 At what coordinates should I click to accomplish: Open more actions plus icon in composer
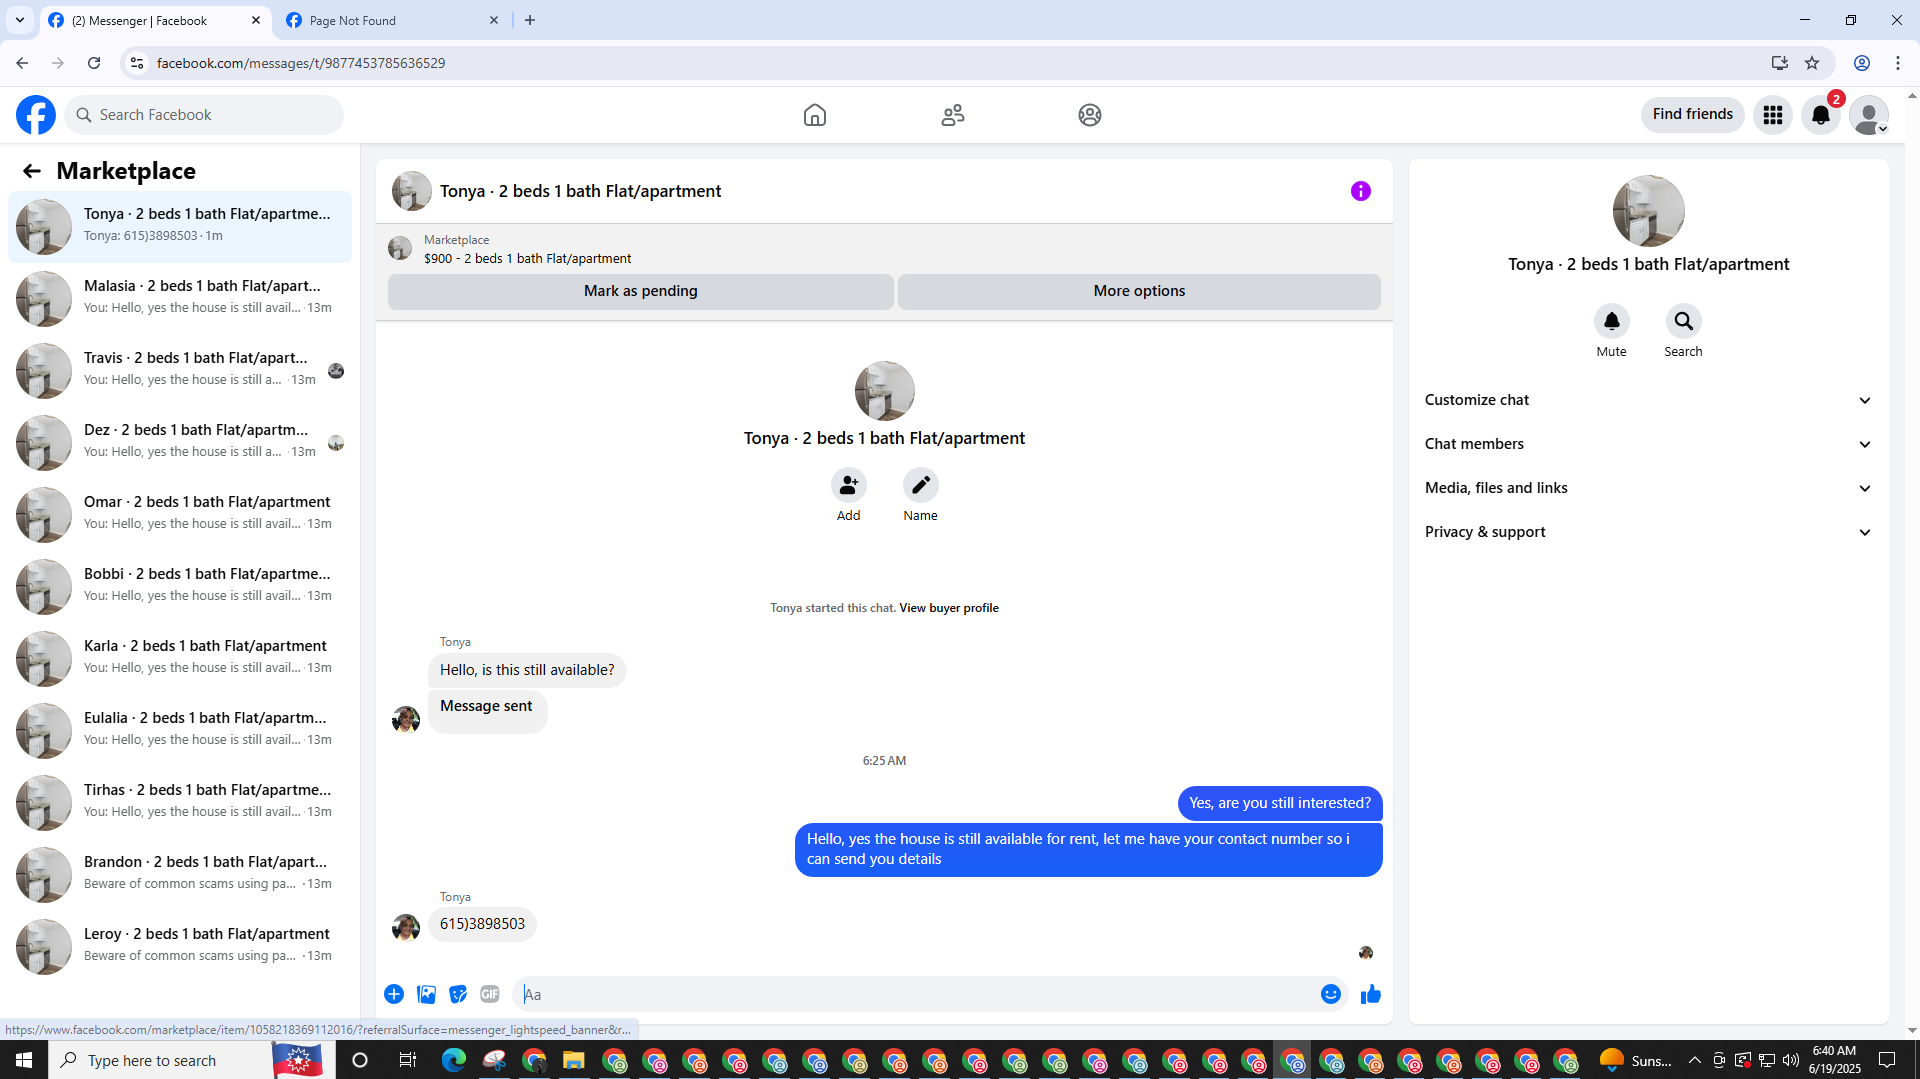click(x=394, y=994)
